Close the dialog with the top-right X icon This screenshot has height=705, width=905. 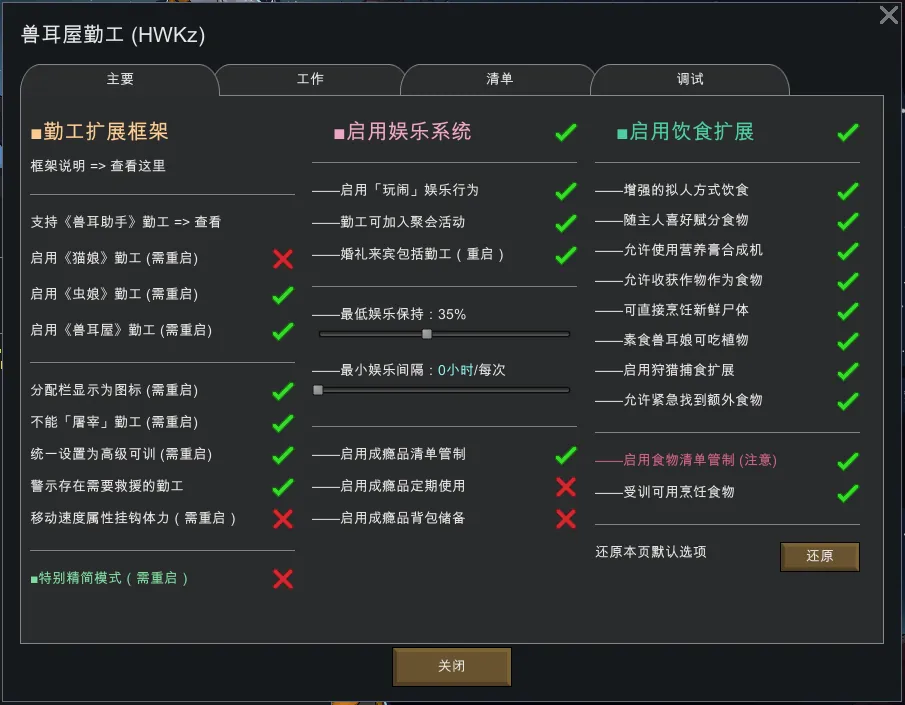[888, 15]
